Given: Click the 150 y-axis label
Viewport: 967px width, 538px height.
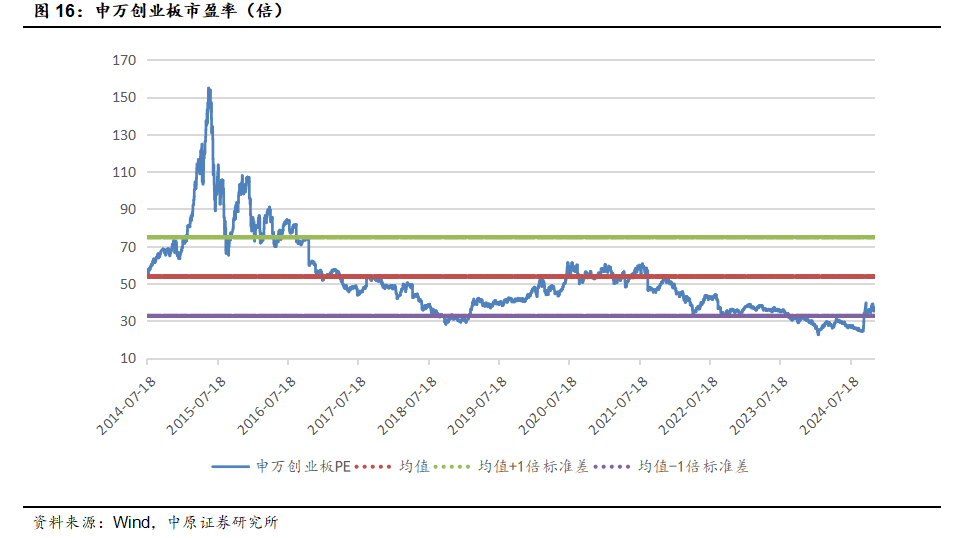Looking at the screenshot, I should click(x=124, y=98).
